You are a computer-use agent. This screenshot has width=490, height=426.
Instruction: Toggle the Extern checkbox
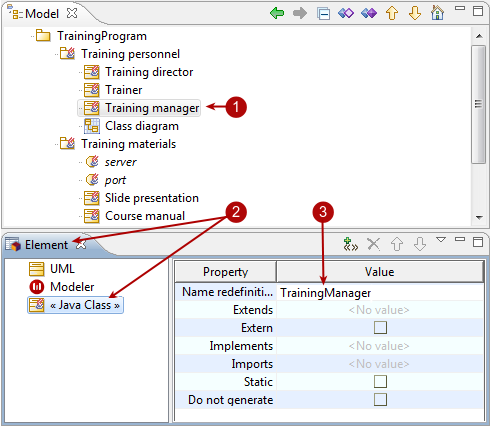click(380, 328)
